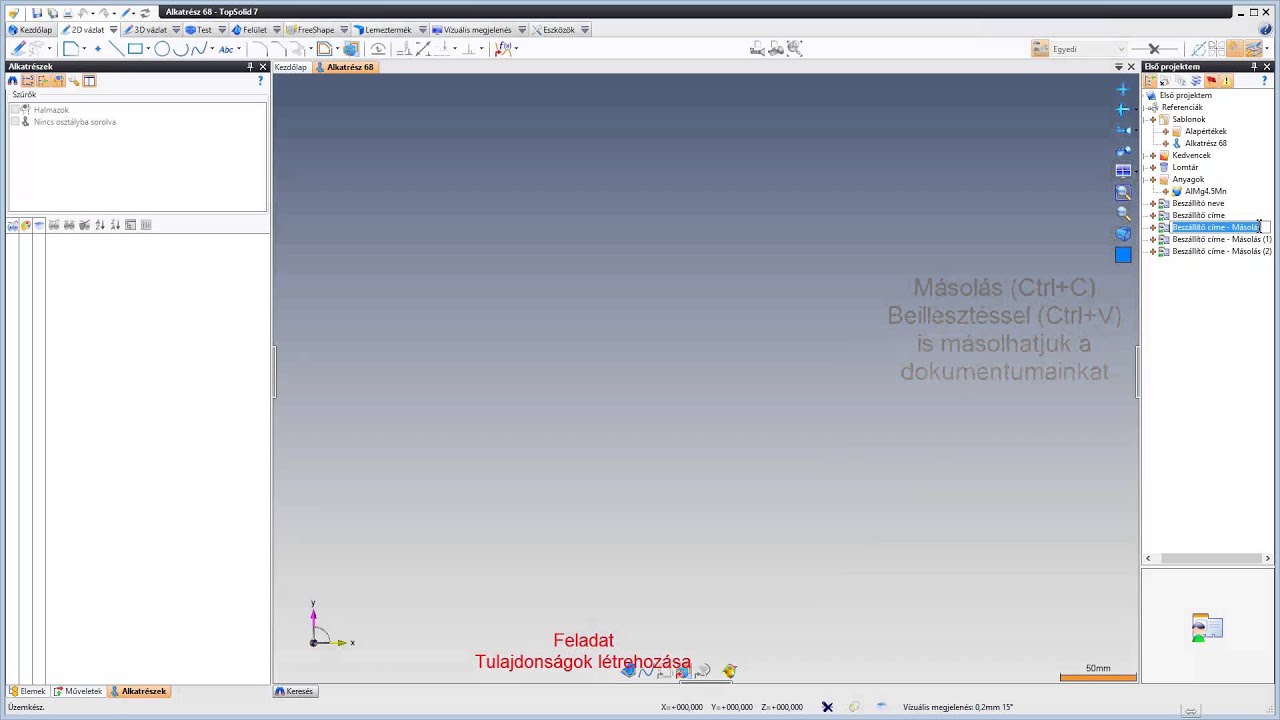Expand the Anyagok folder node
Image resolution: width=1280 pixels, height=720 pixels.
coord(1153,179)
